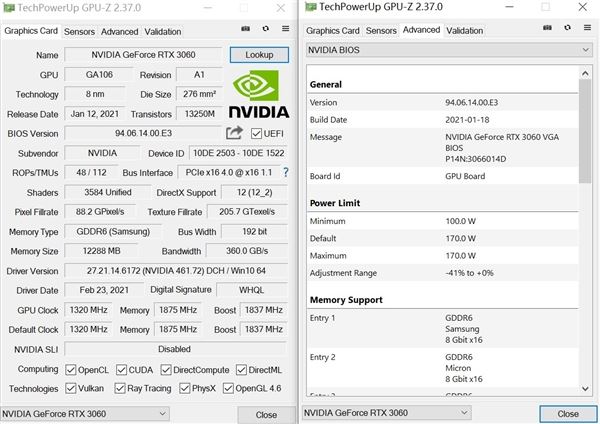
Task: Click the Release Date field Jan 12, 2021
Action: pyautogui.click(x=95, y=114)
